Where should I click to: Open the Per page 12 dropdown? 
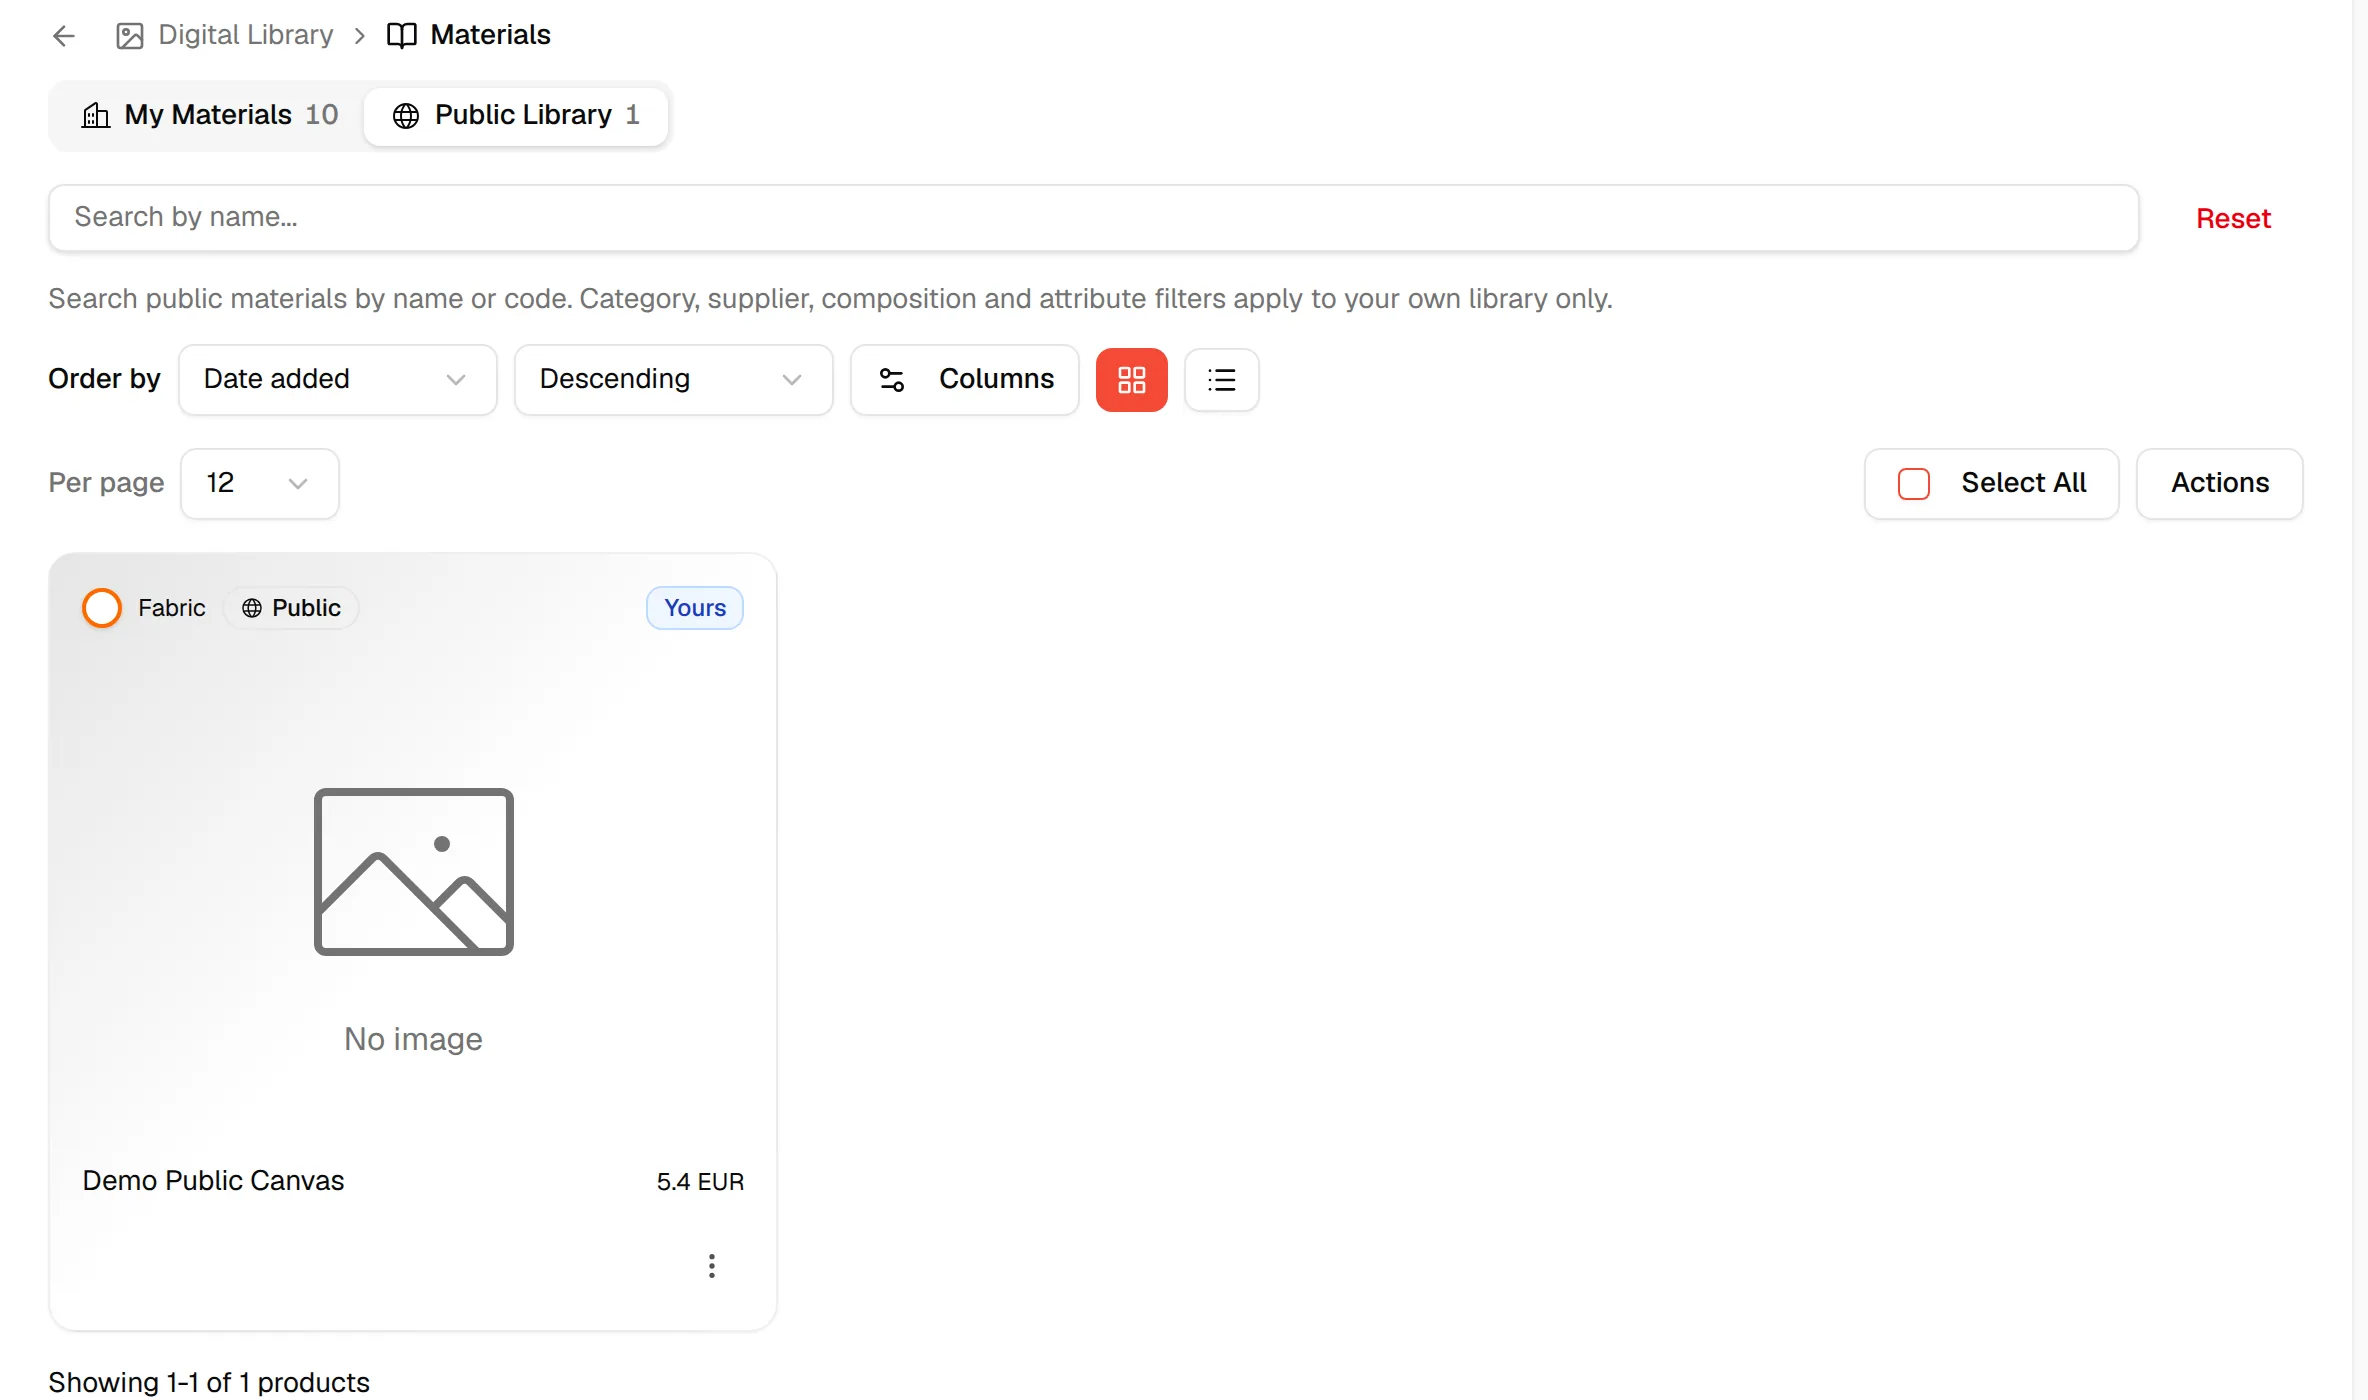click(260, 484)
